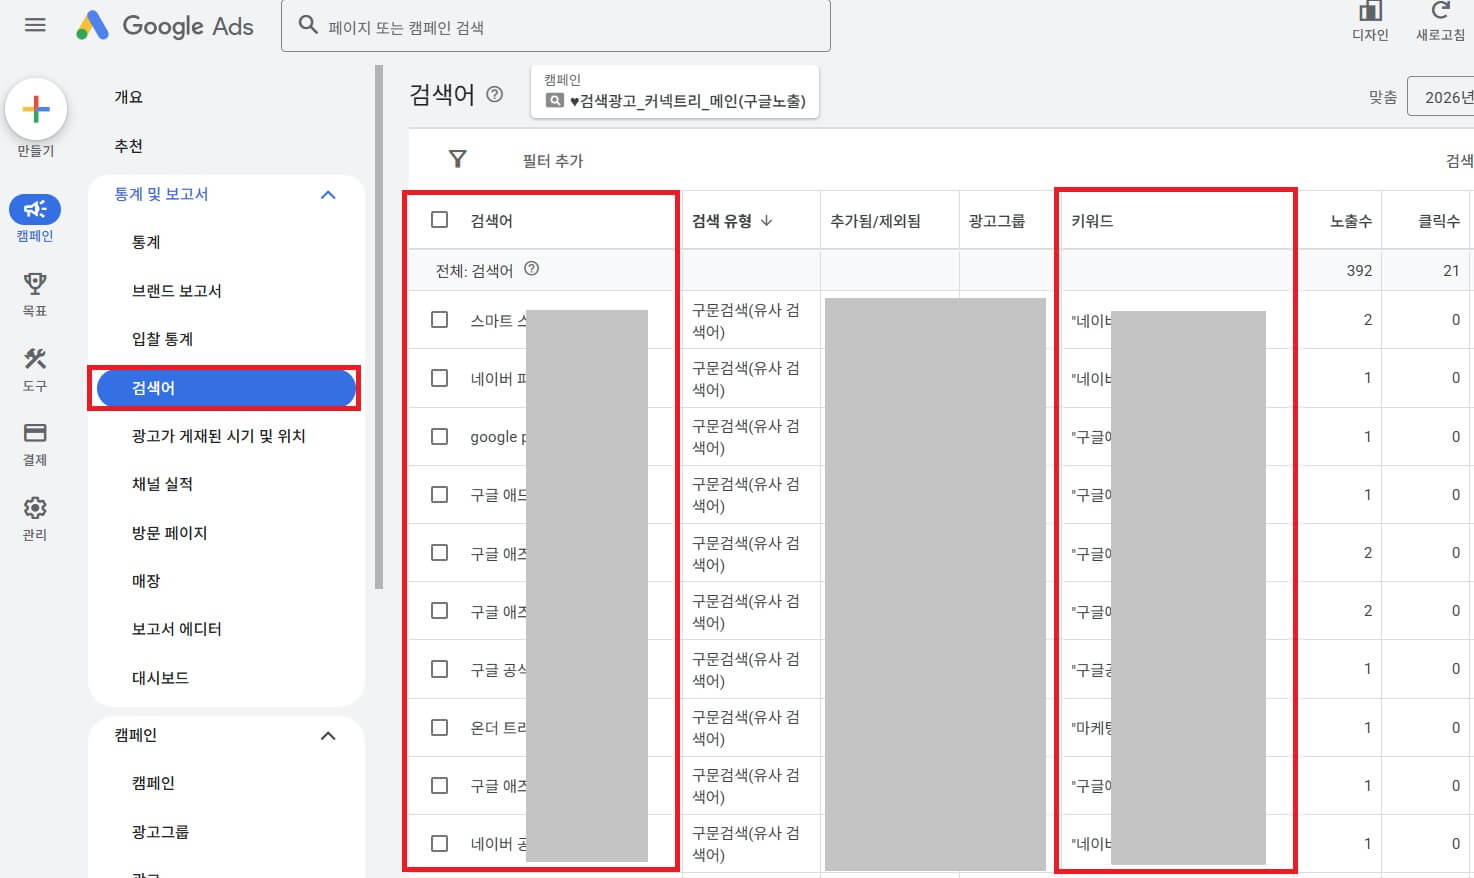Click the filter funnel icon

click(x=458, y=159)
